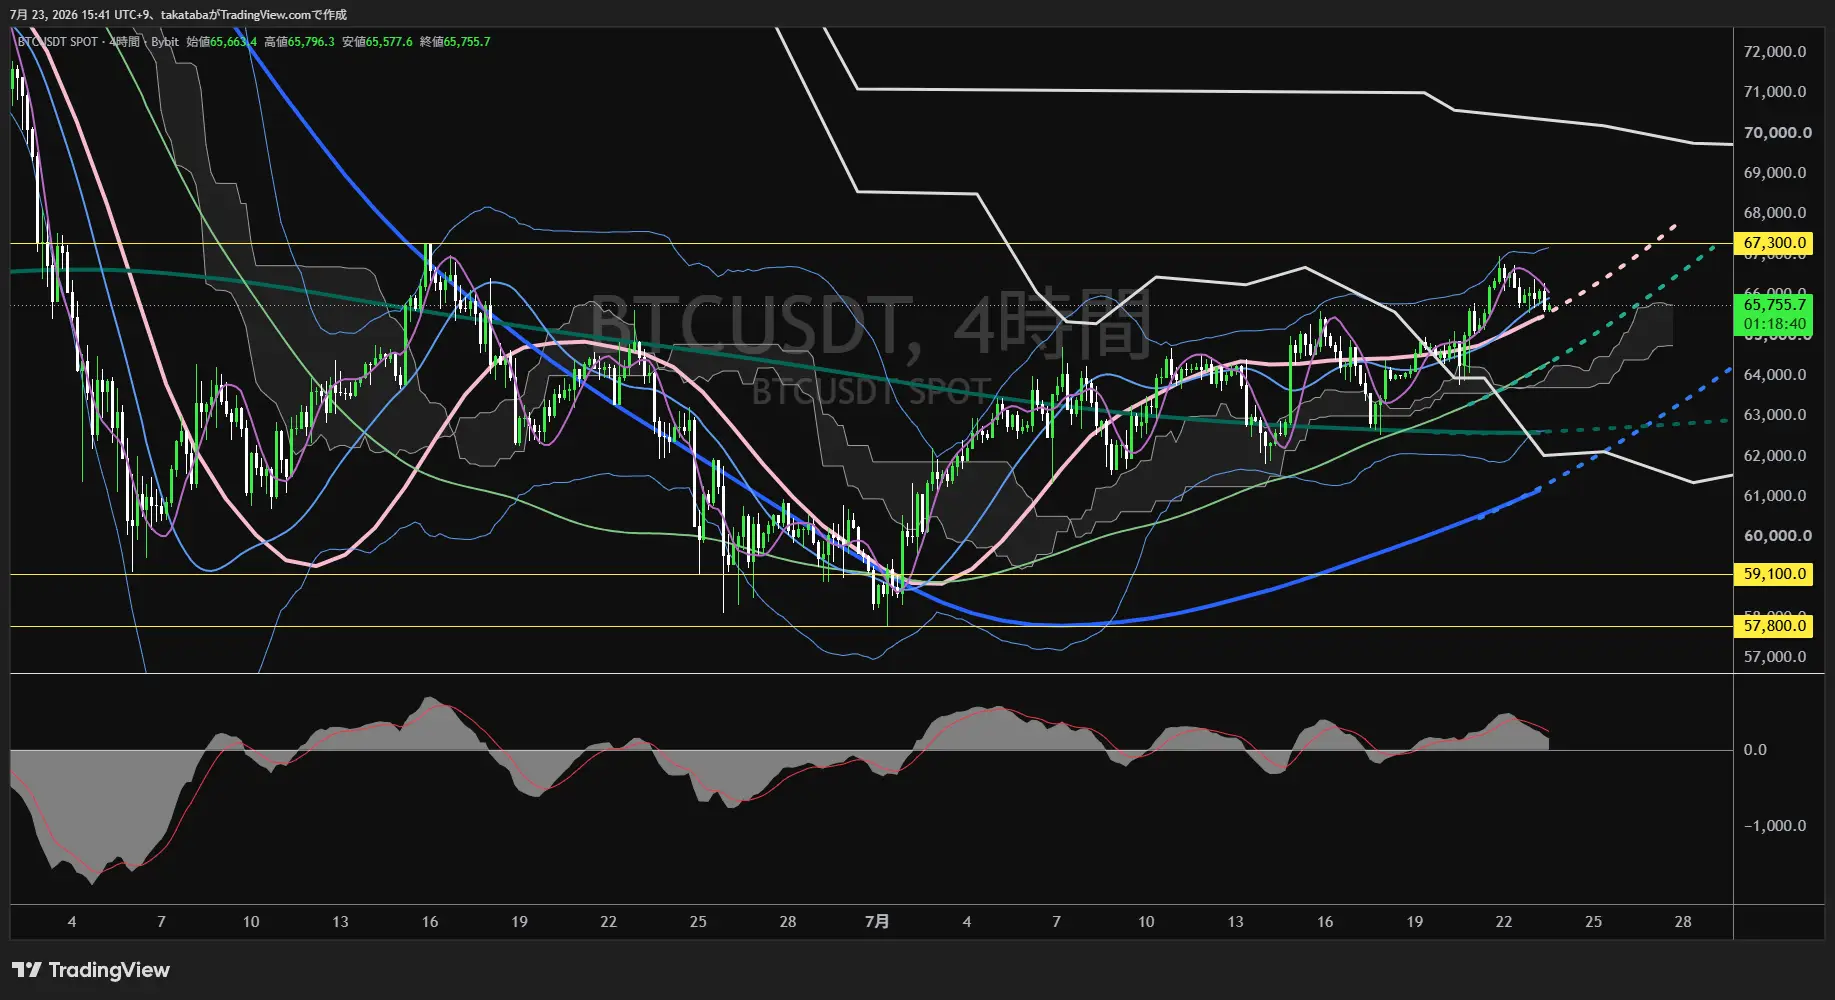This screenshot has width=1835, height=1000.
Task: Click the yellow 59,100.0 price label
Action: click(x=1775, y=574)
